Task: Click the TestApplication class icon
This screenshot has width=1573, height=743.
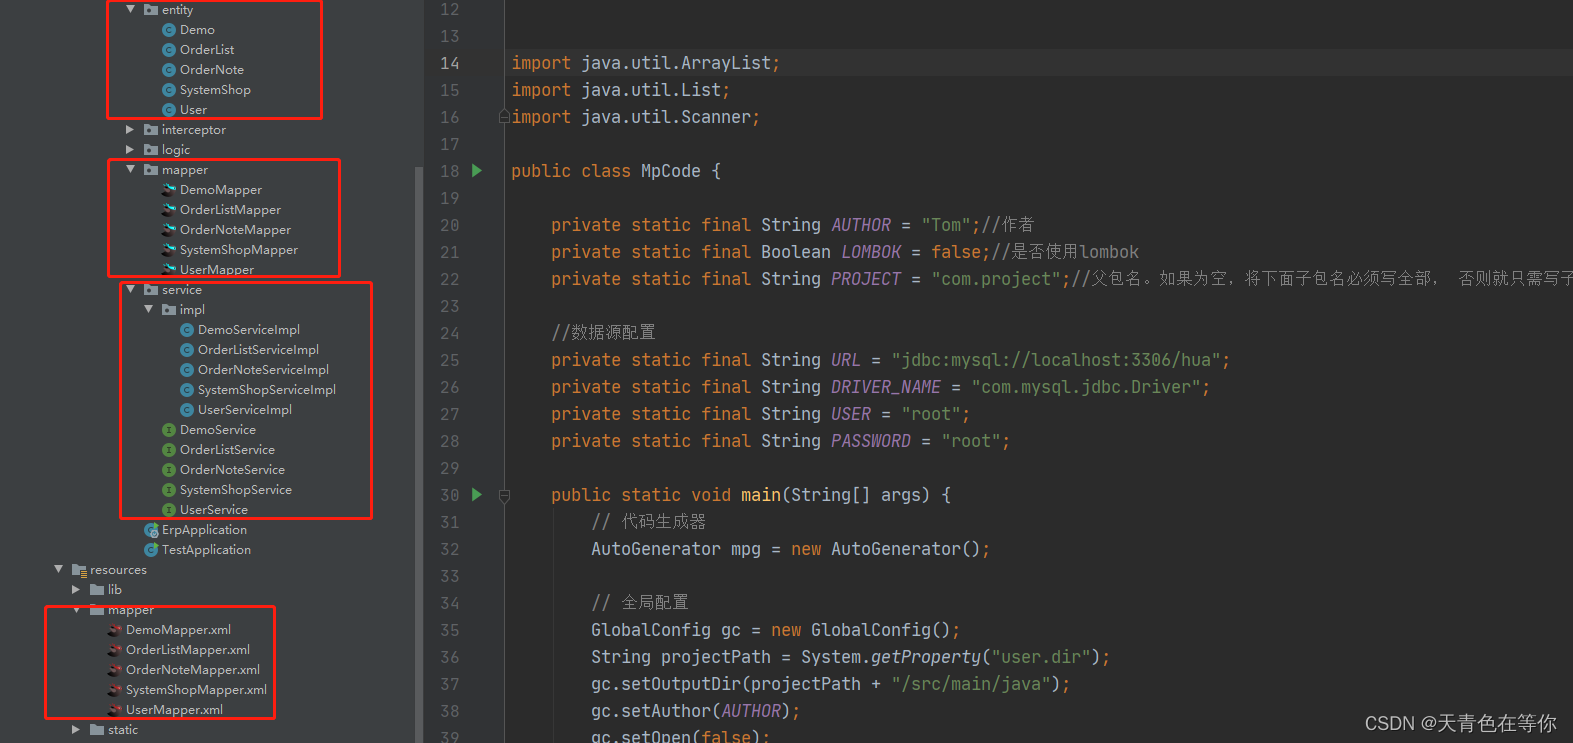Action: click(x=151, y=550)
